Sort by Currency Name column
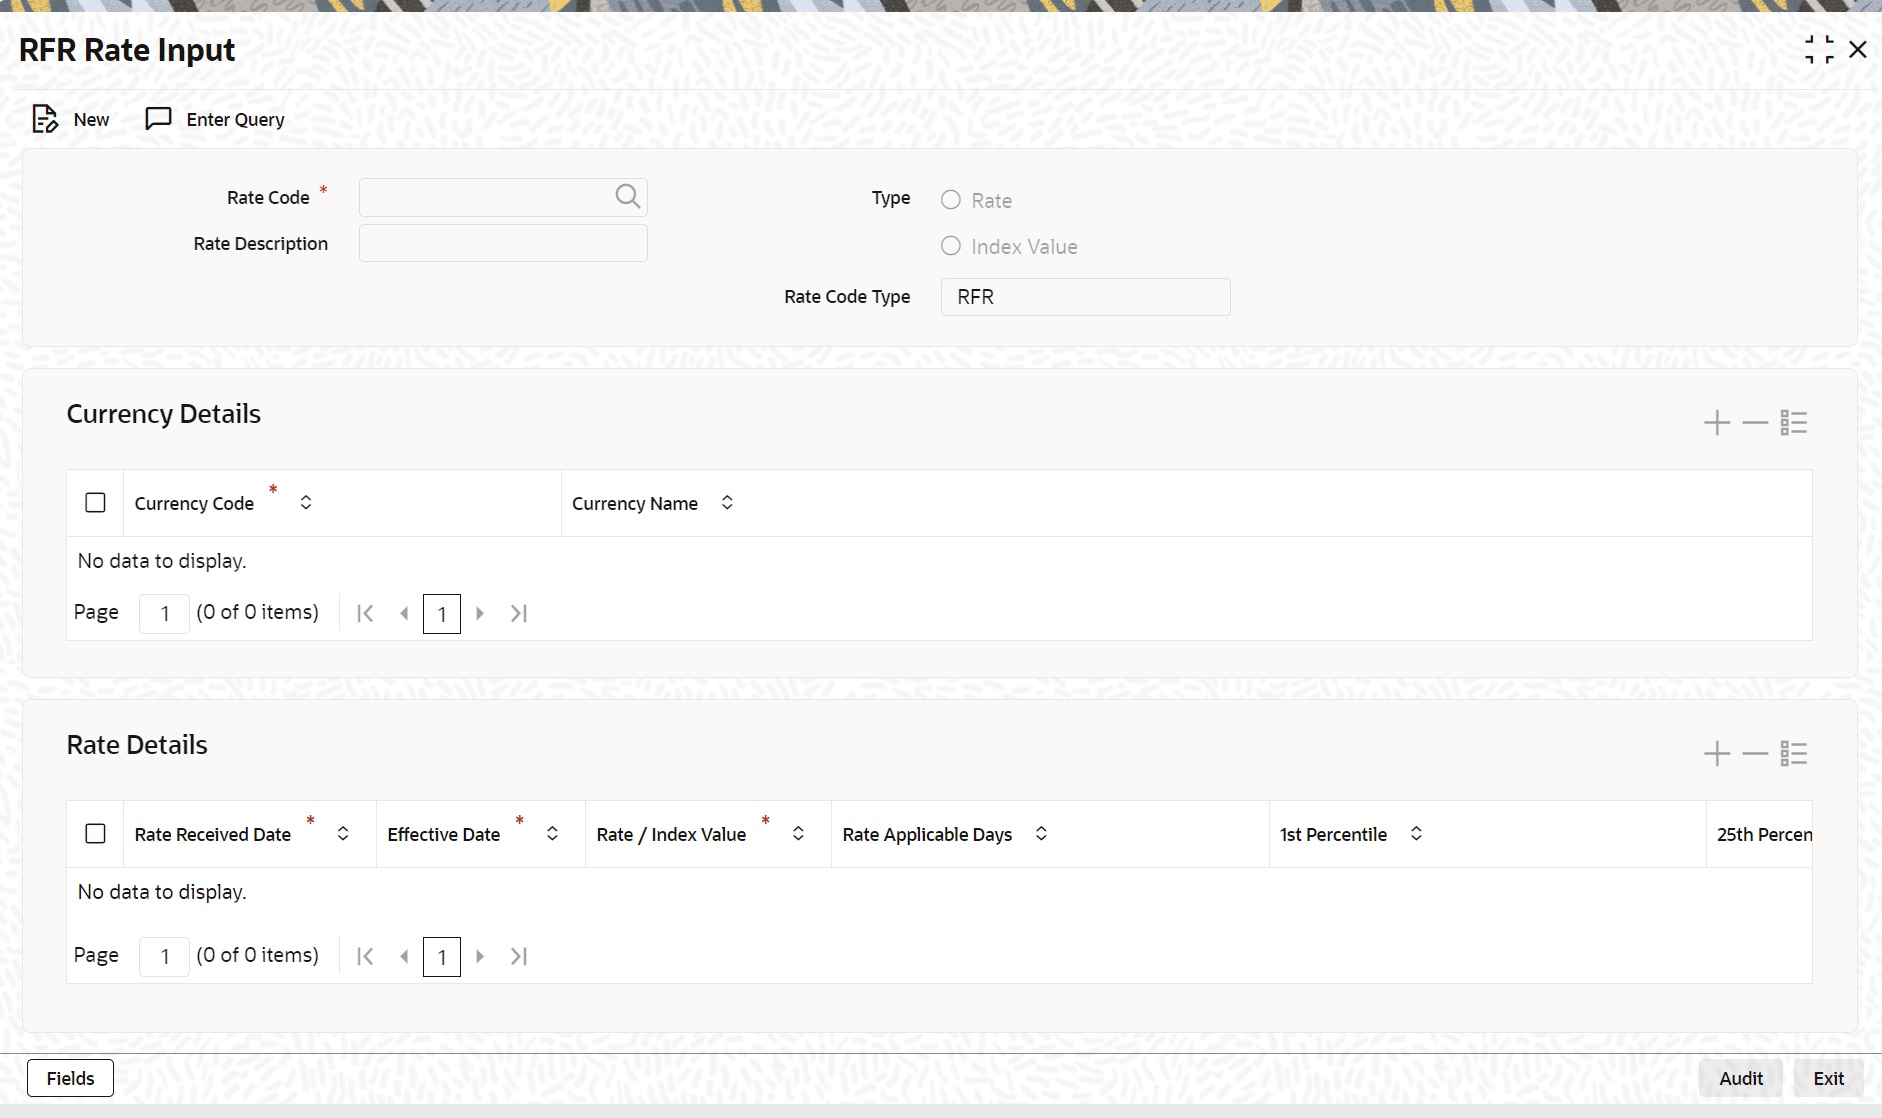Image resolution: width=1882 pixels, height=1118 pixels. point(727,502)
